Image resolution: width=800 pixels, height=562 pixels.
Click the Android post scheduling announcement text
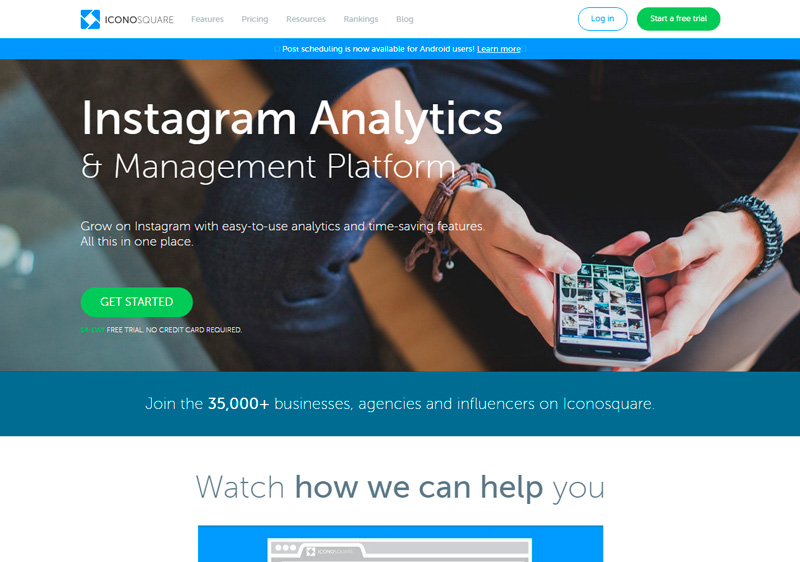378,49
